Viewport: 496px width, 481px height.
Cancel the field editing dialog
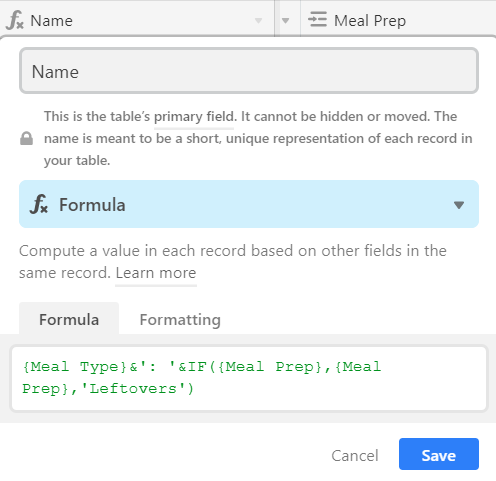click(355, 455)
